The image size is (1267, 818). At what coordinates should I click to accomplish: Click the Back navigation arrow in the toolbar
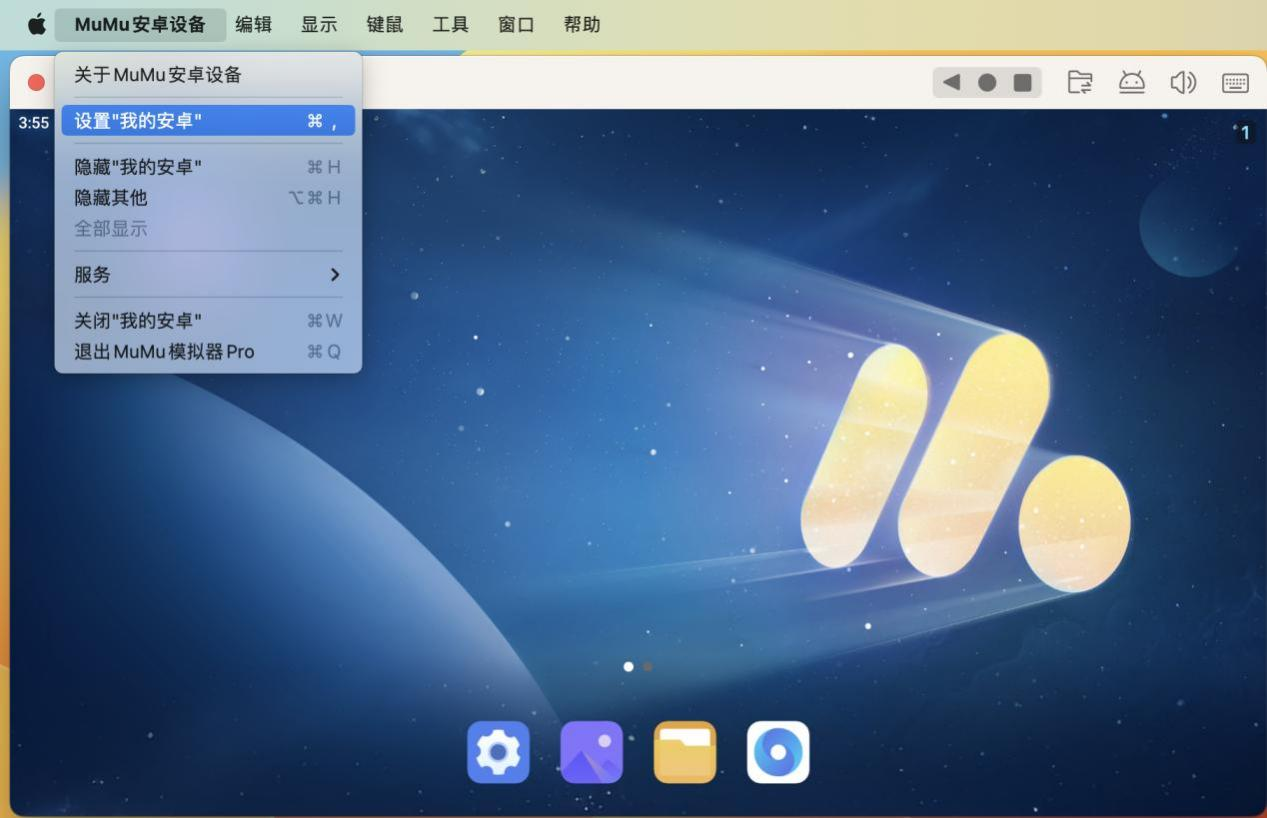[x=948, y=83]
